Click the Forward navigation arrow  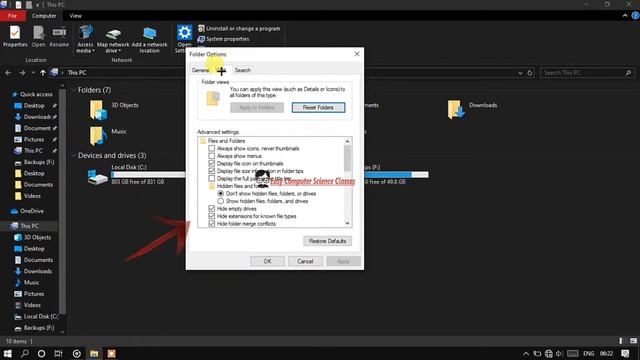(22, 73)
